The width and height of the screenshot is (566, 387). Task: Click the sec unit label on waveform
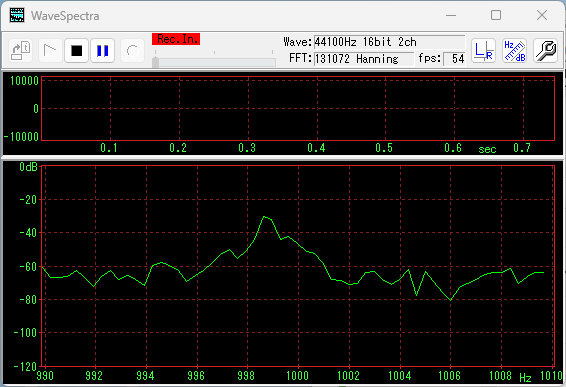(487, 149)
